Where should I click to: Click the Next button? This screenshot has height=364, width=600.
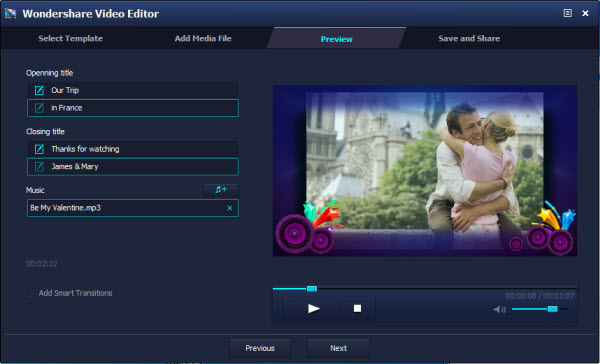coord(338,348)
